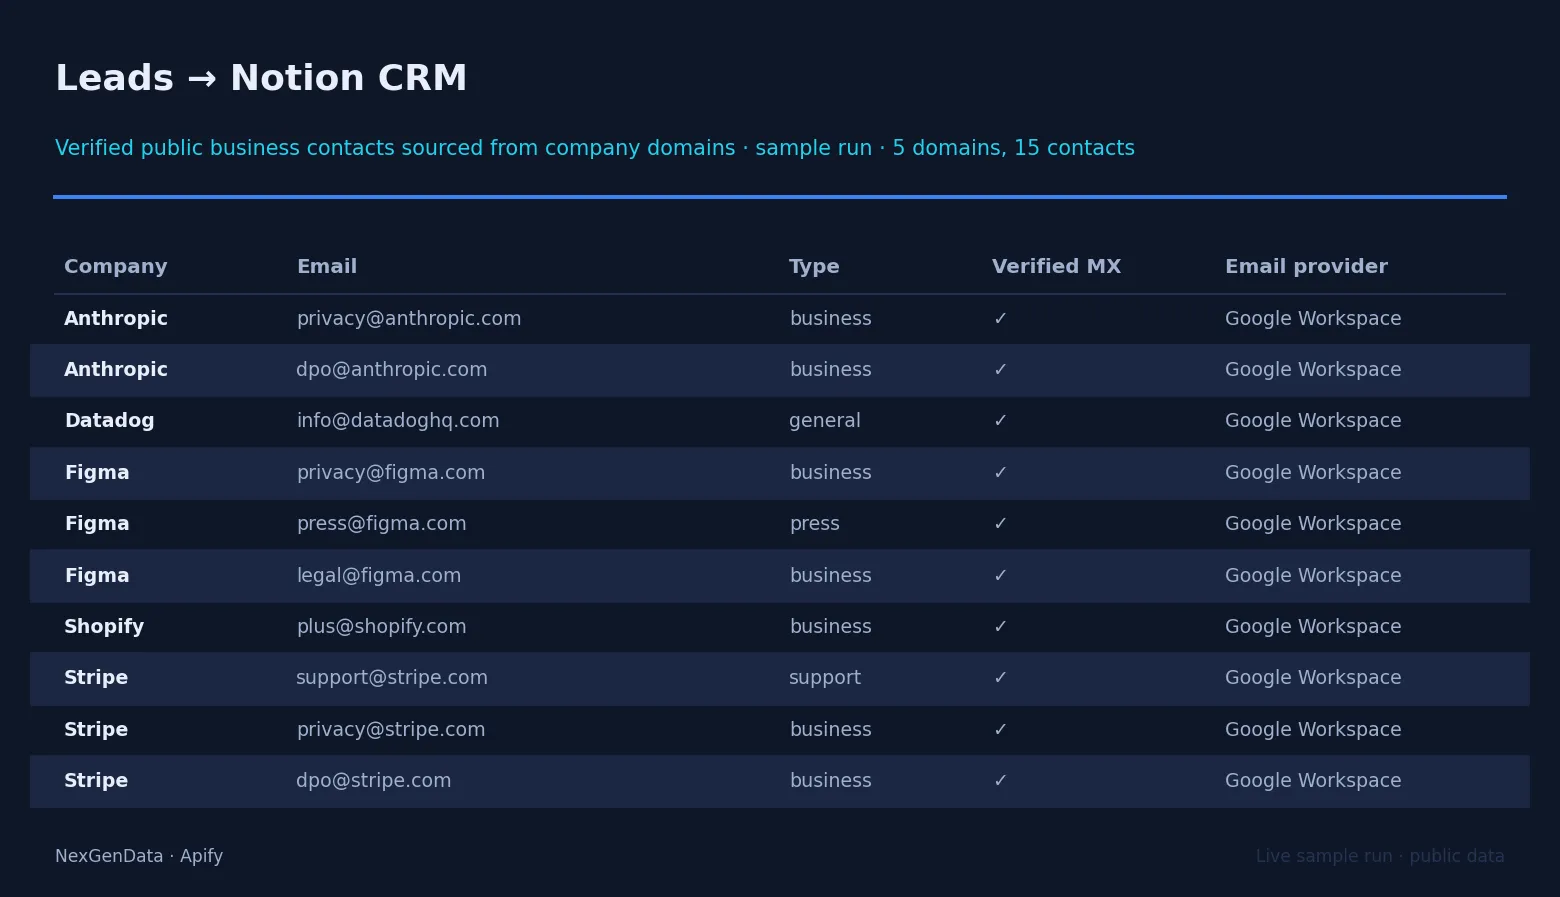The width and height of the screenshot is (1560, 897).
Task: Click Verified MX checkmark for privacy@anthropic.com
Action: (1000, 319)
